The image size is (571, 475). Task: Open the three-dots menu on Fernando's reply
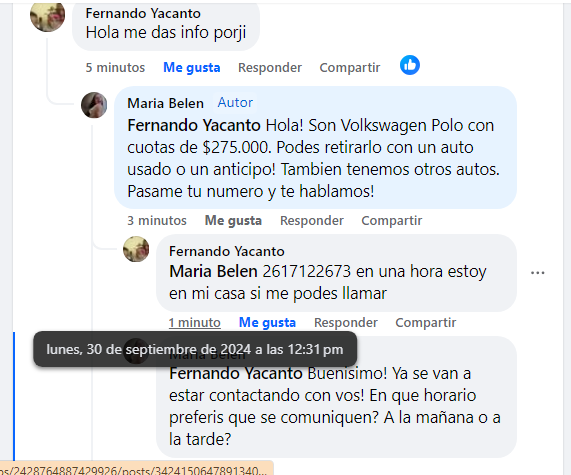537,273
